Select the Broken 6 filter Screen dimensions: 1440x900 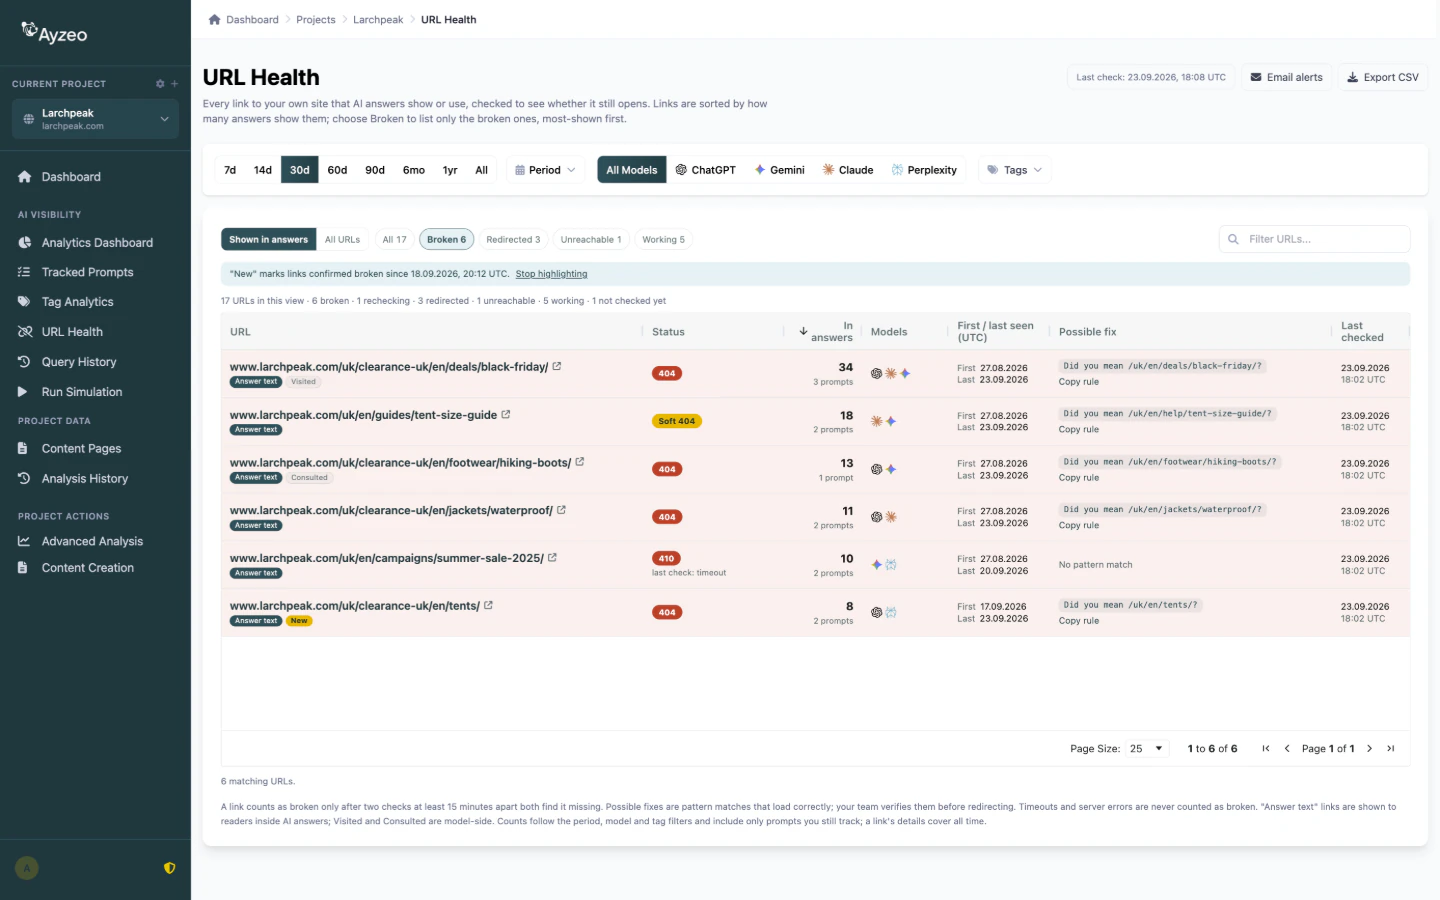tap(446, 240)
